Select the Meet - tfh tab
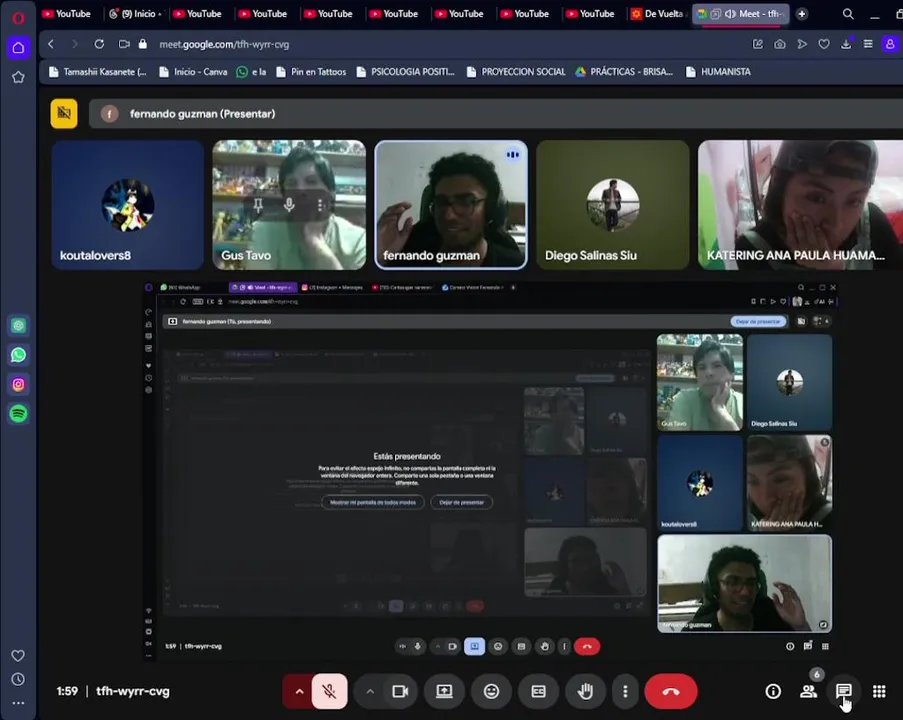The height and width of the screenshot is (720, 903). [x=741, y=14]
